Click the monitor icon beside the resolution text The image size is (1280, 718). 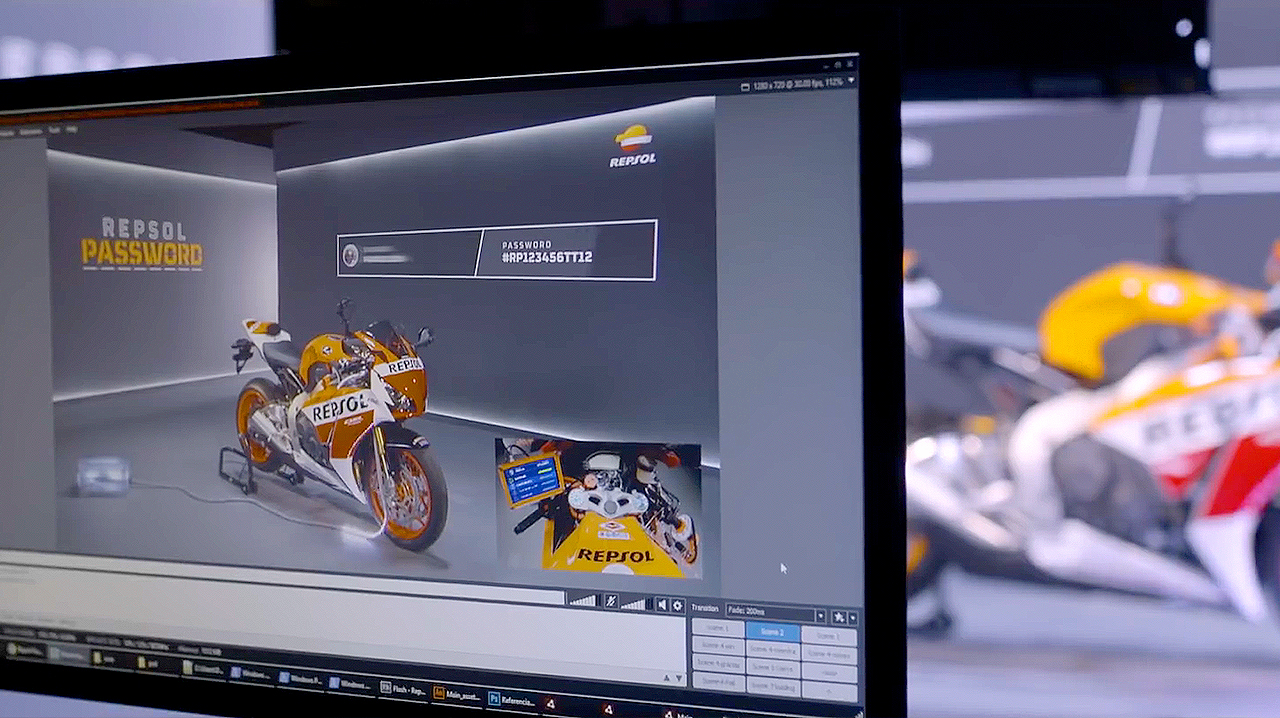click(746, 88)
